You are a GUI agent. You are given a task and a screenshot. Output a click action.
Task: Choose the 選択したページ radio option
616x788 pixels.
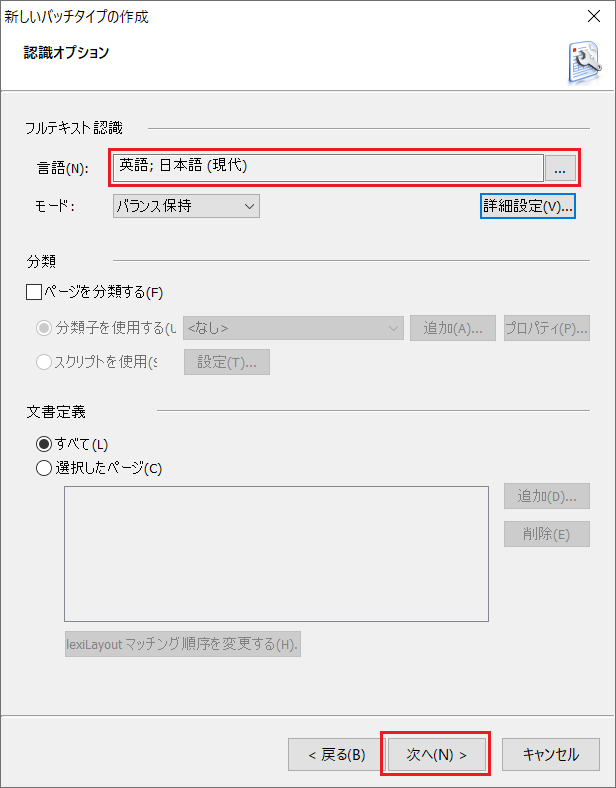point(44,468)
